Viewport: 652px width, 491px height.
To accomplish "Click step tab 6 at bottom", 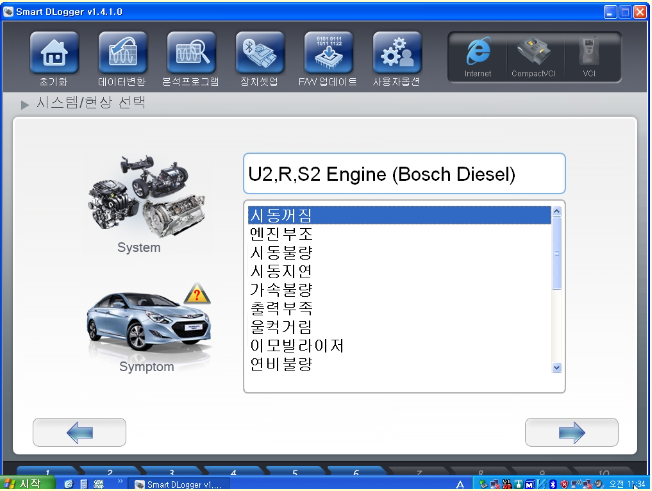I will [356, 471].
